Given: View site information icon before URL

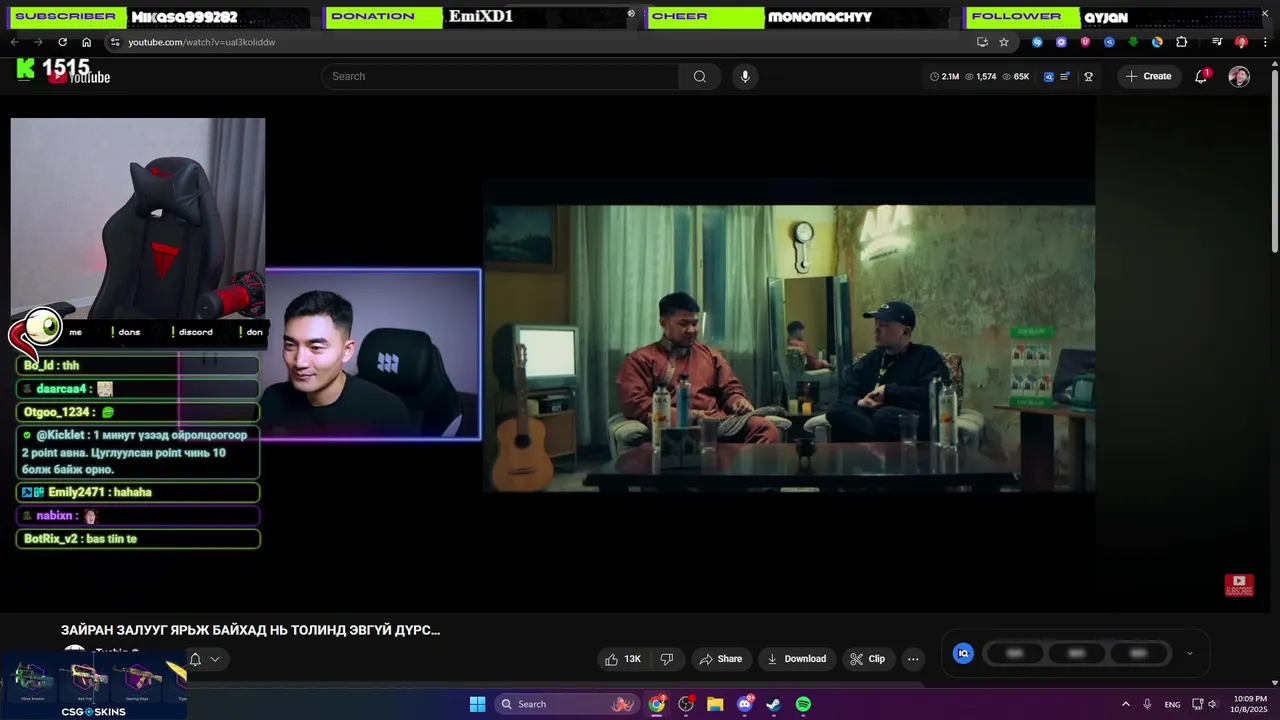Looking at the screenshot, I should tap(115, 42).
